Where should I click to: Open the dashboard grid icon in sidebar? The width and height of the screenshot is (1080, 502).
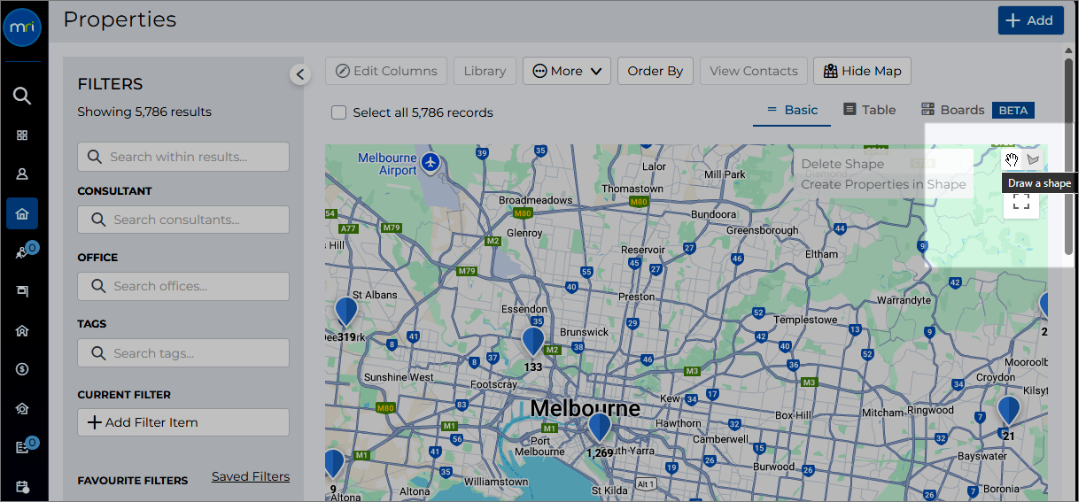22,135
